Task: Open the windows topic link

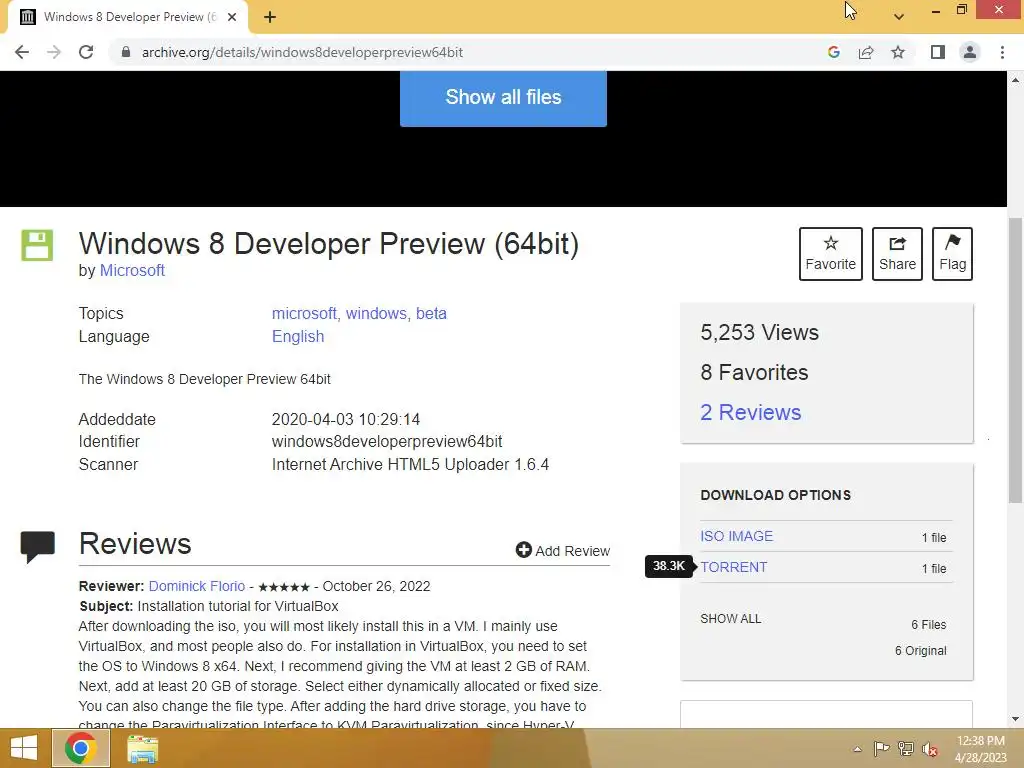Action: [376, 313]
